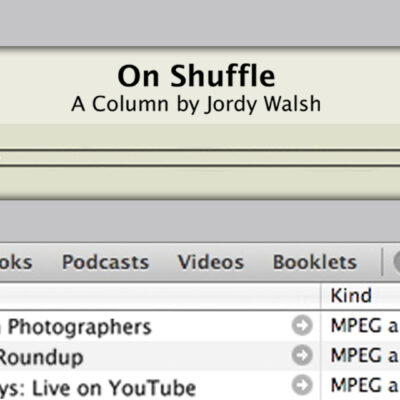Click the arrow icon beside Roundup
The image size is (400, 400).
tap(302, 355)
